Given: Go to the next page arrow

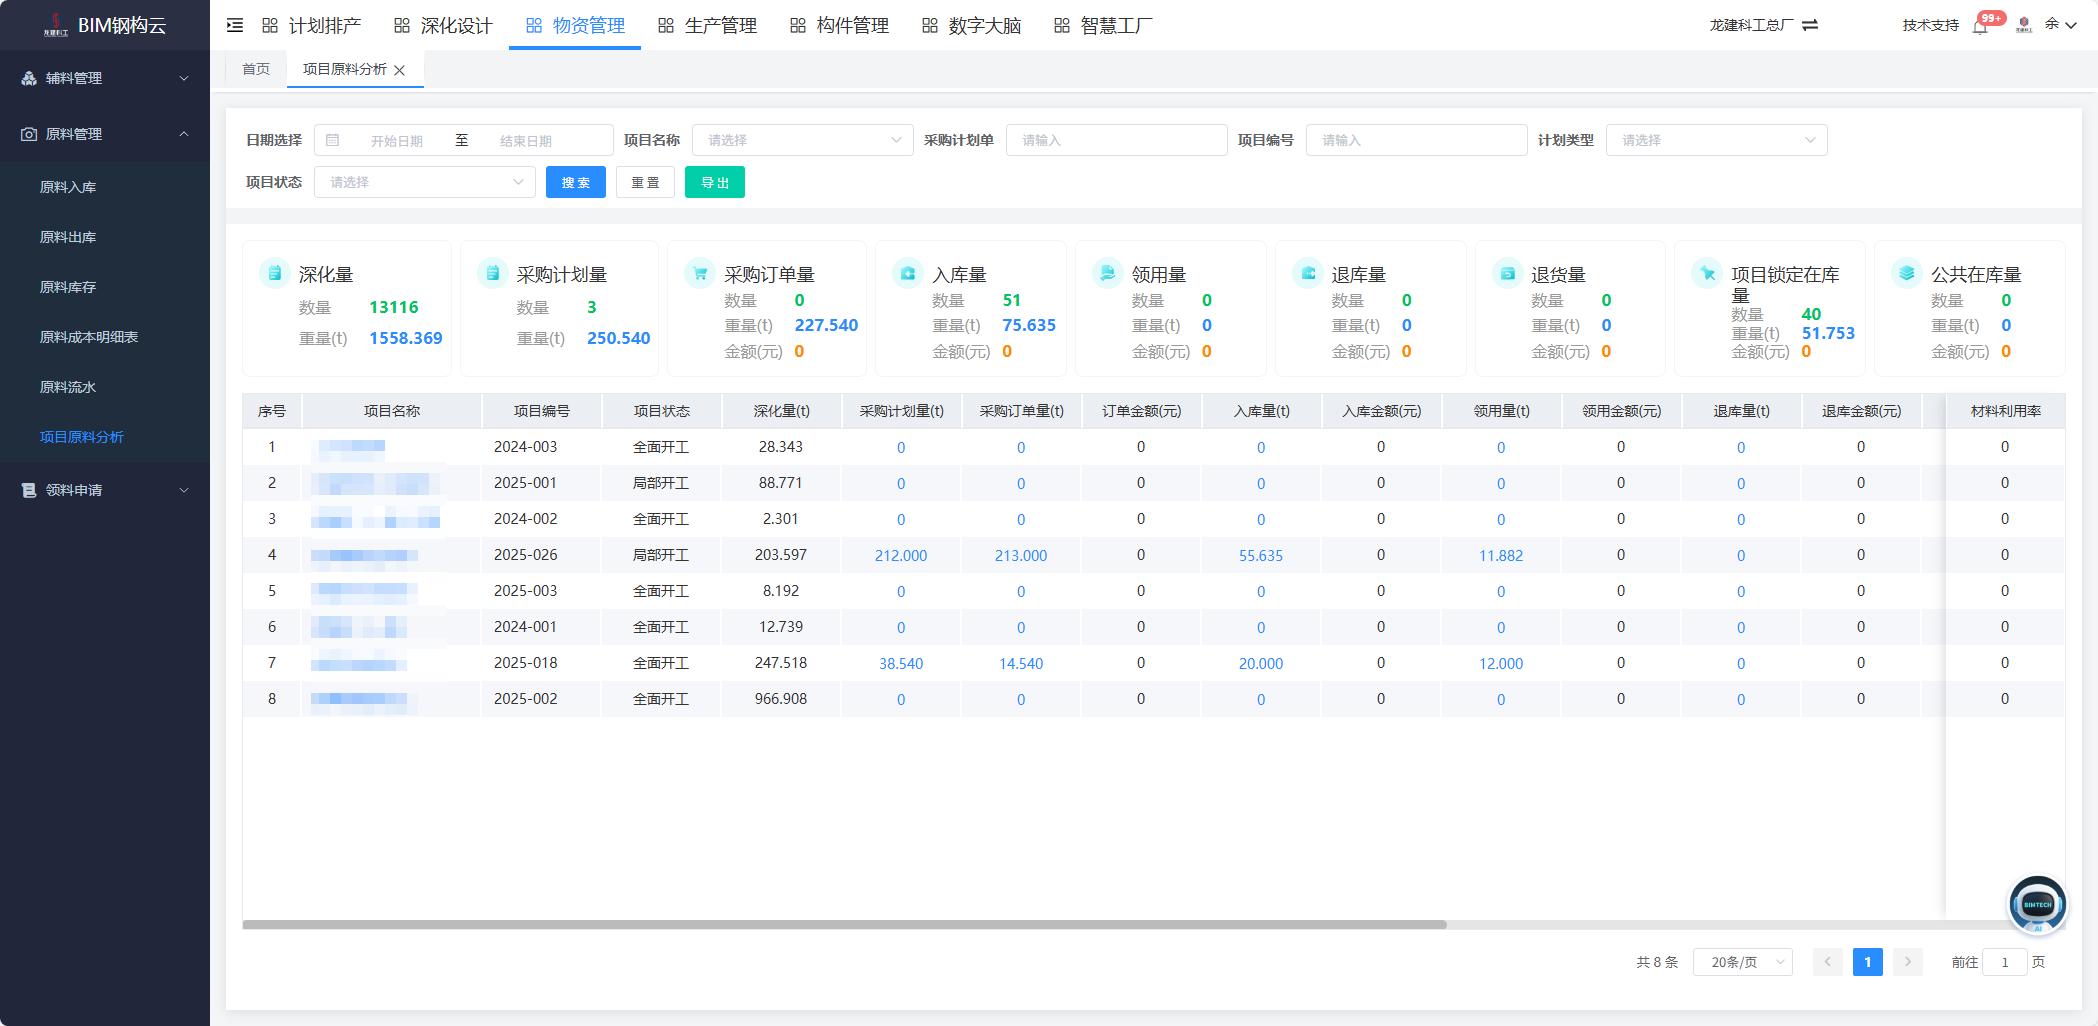Looking at the screenshot, I should [x=1908, y=962].
